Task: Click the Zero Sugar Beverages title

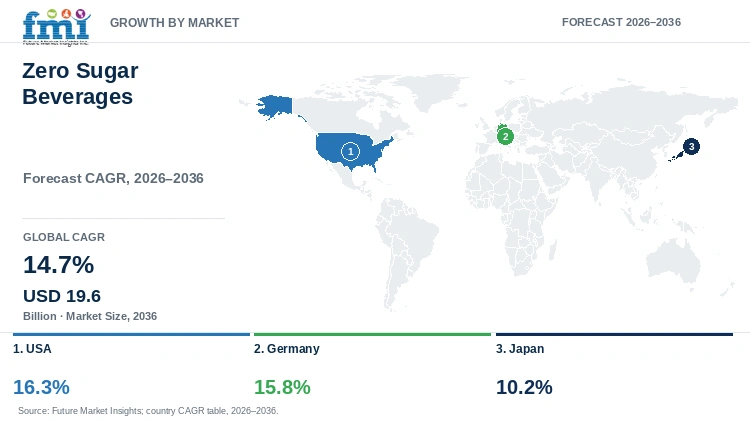Action: [80, 83]
